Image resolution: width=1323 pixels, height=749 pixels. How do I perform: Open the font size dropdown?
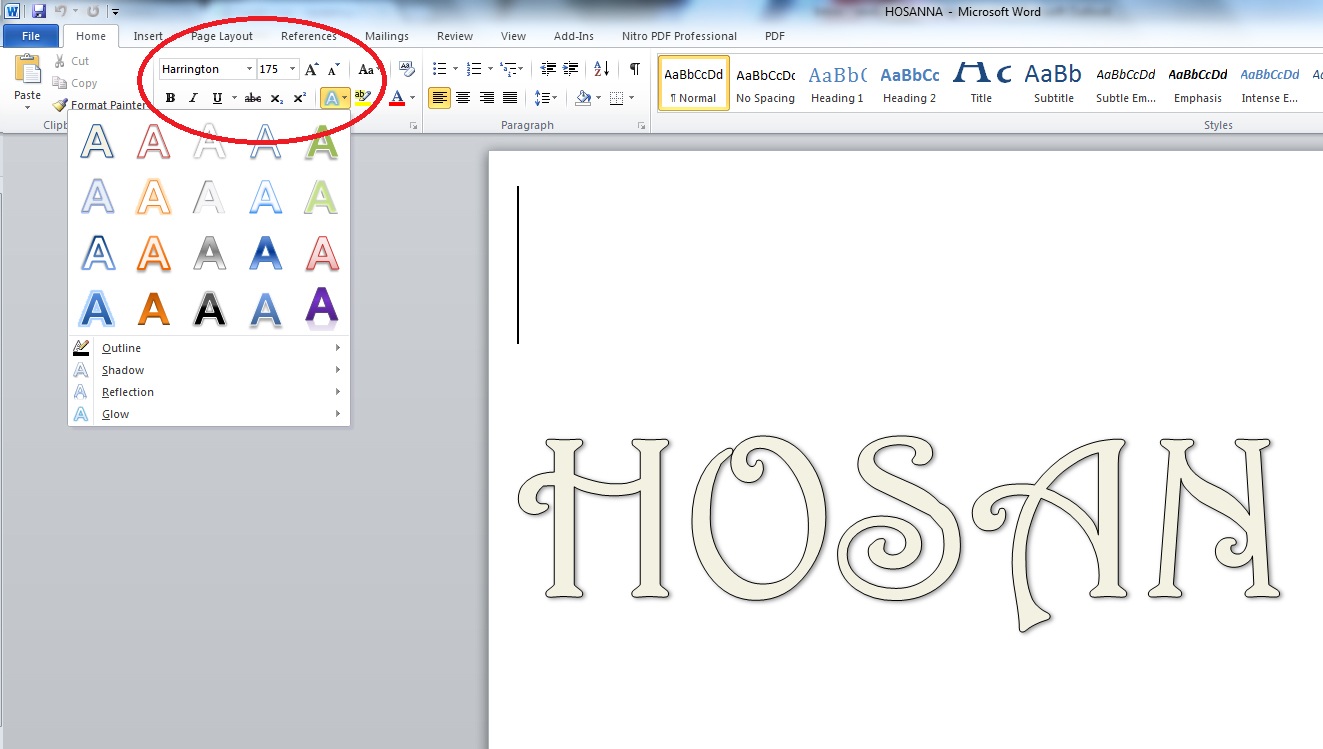click(x=292, y=68)
